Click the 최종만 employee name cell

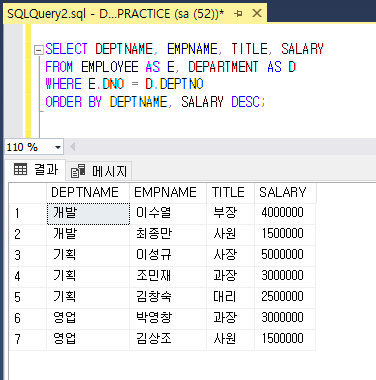(168, 235)
